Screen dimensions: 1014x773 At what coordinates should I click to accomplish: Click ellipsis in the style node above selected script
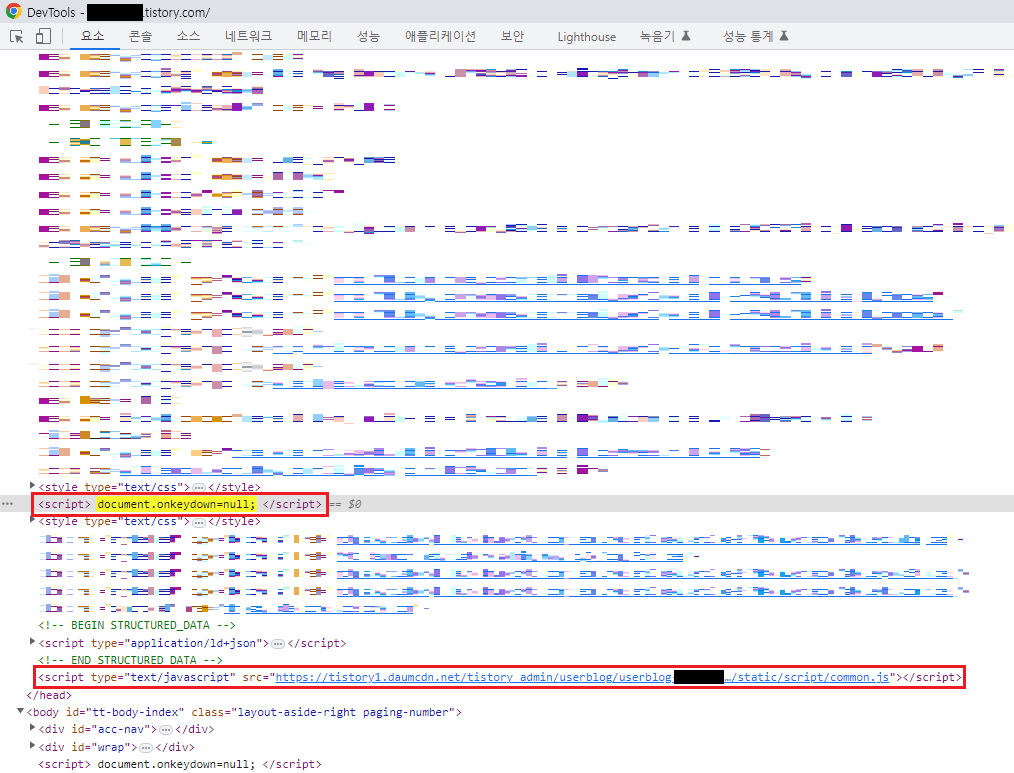[x=199, y=487]
